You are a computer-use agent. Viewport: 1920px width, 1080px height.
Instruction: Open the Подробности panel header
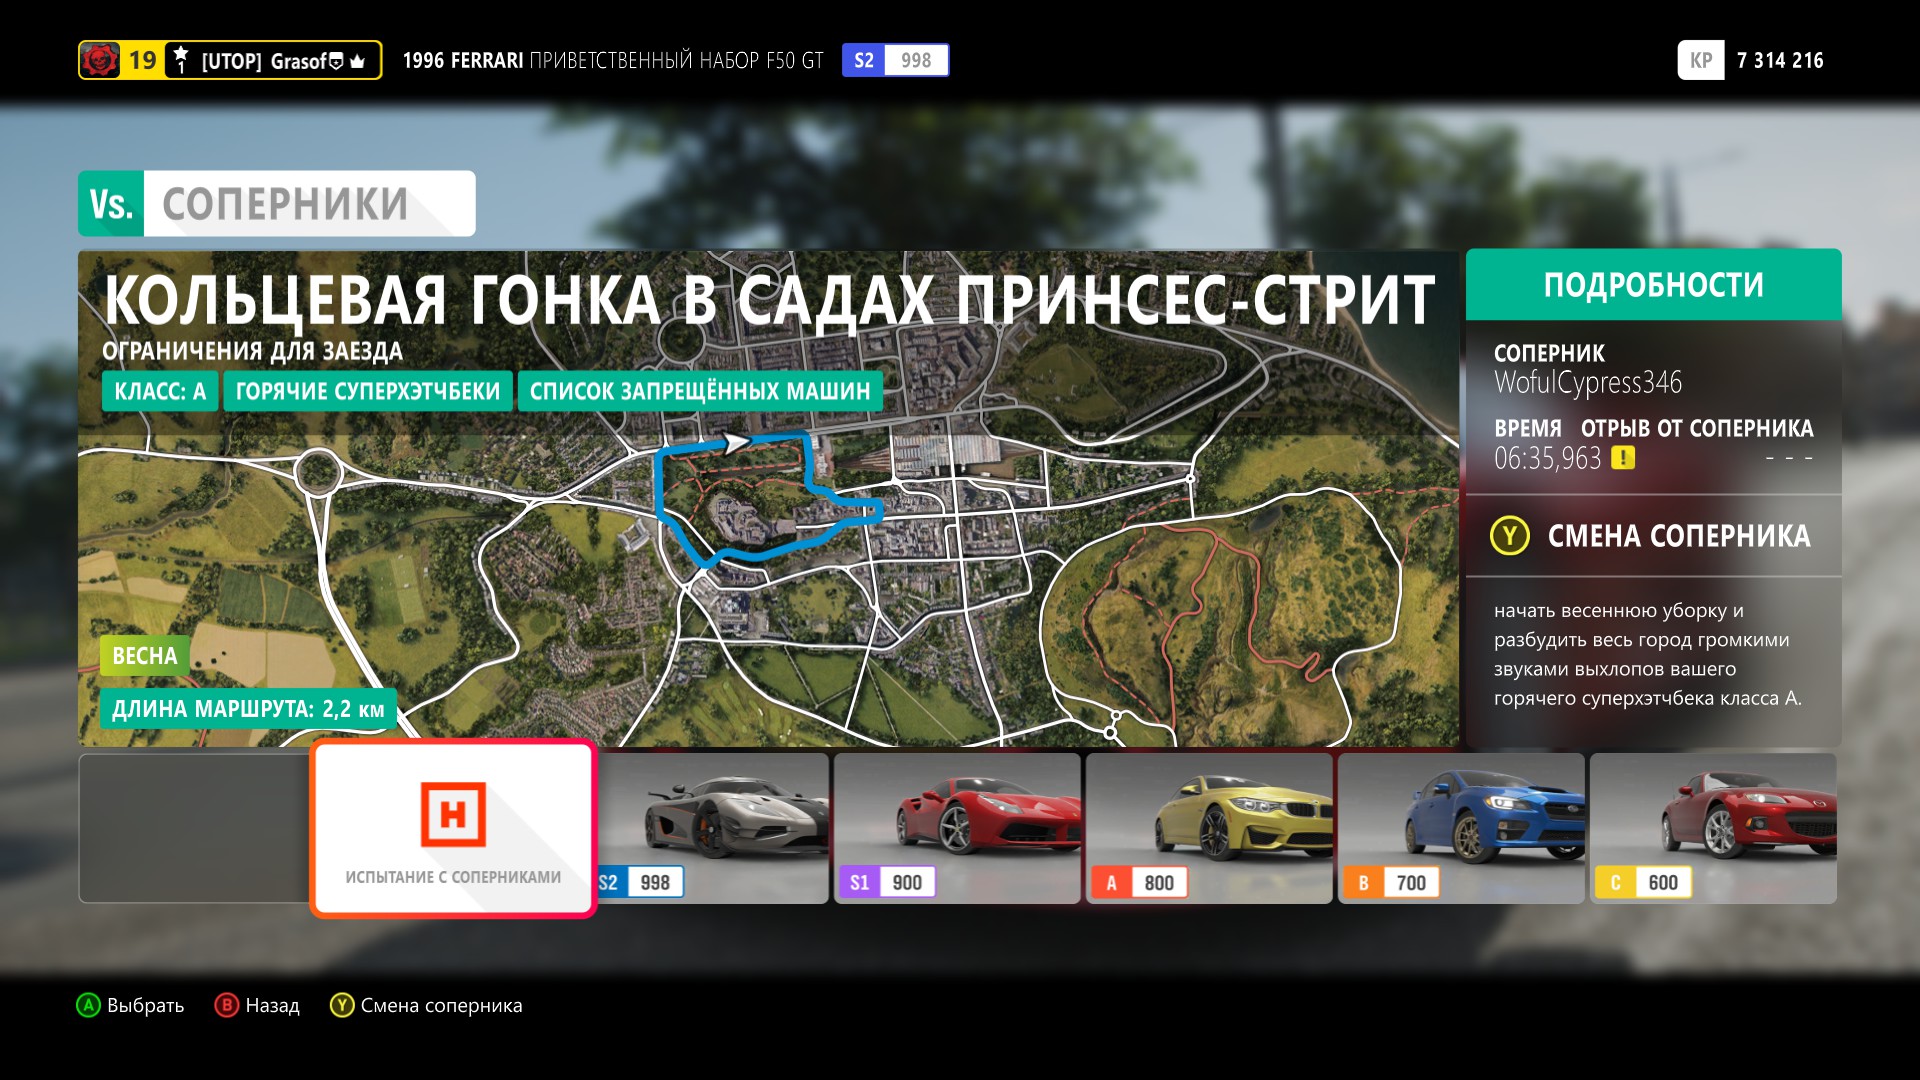pos(1653,285)
